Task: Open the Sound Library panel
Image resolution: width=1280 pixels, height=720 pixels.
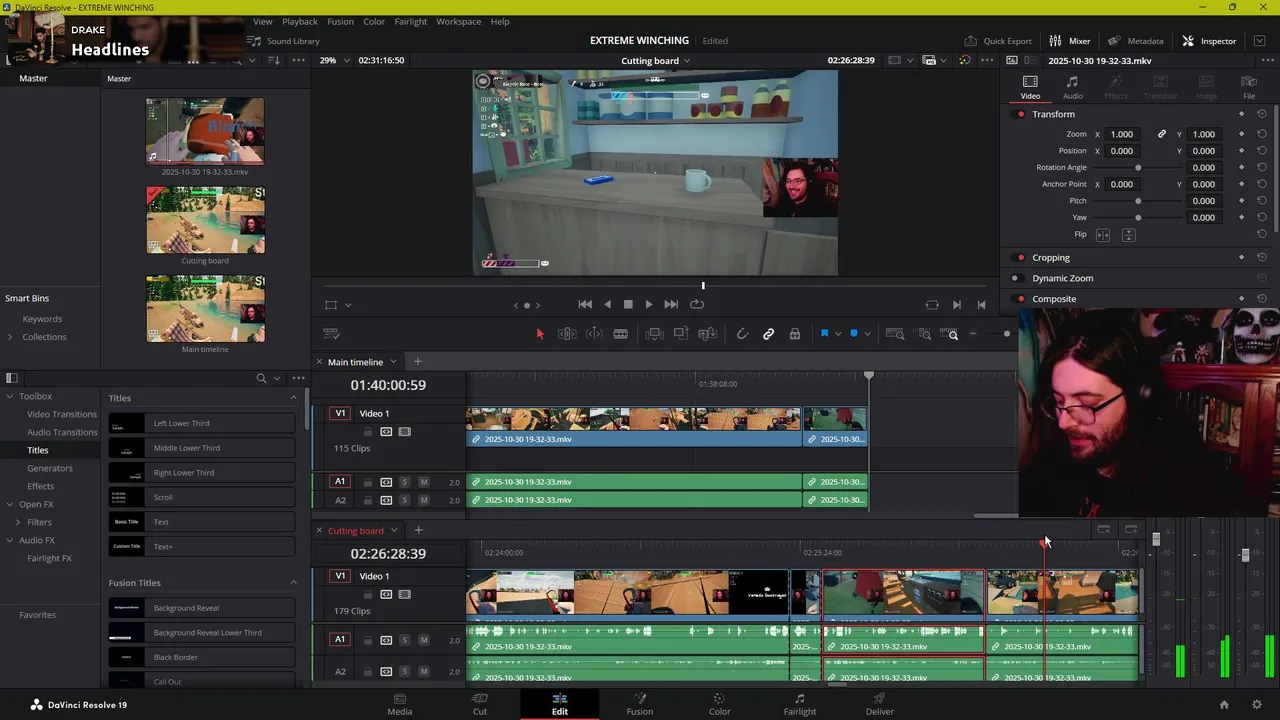Action: click(x=284, y=41)
